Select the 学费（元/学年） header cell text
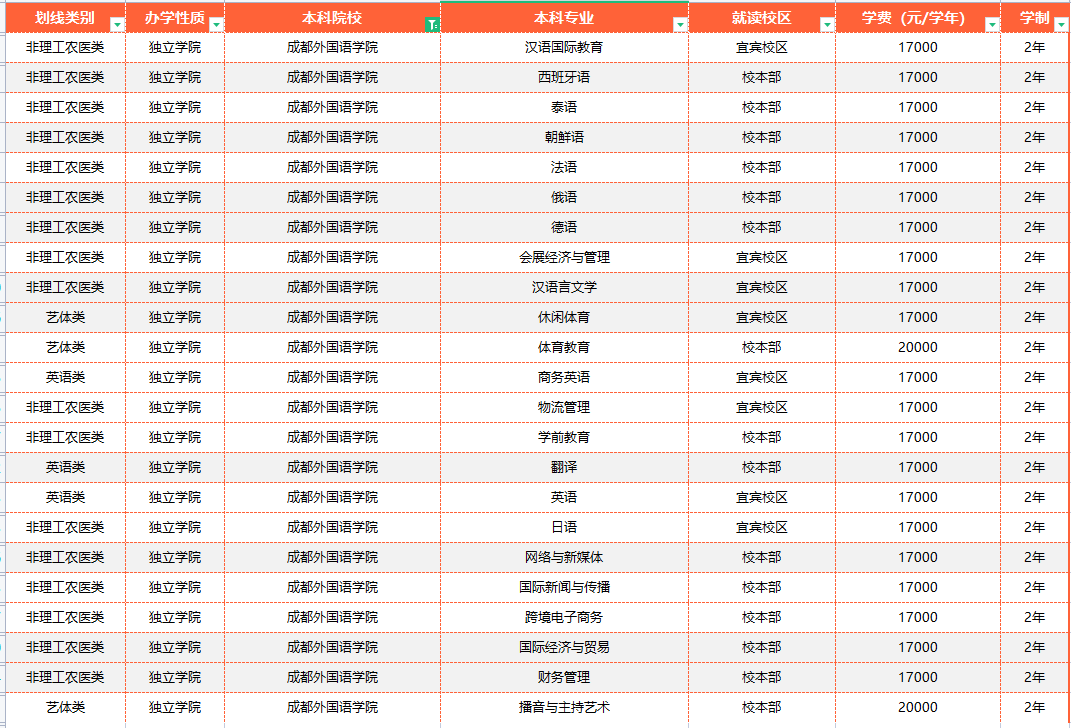The height and width of the screenshot is (728, 1071). (913, 18)
